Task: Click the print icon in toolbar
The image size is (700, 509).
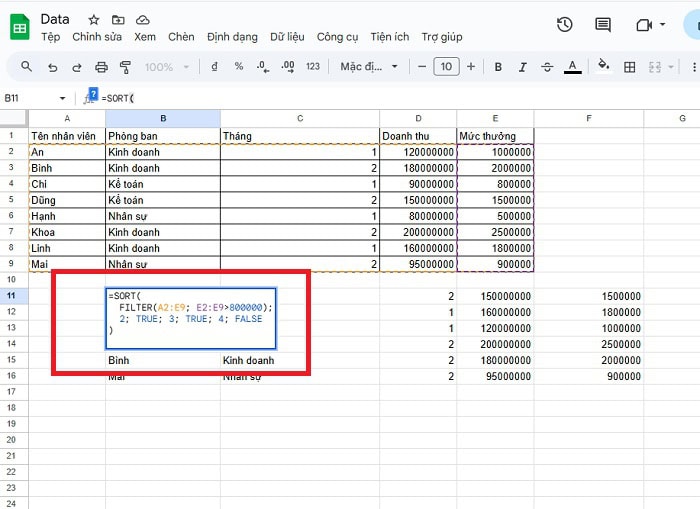Action: (101, 67)
